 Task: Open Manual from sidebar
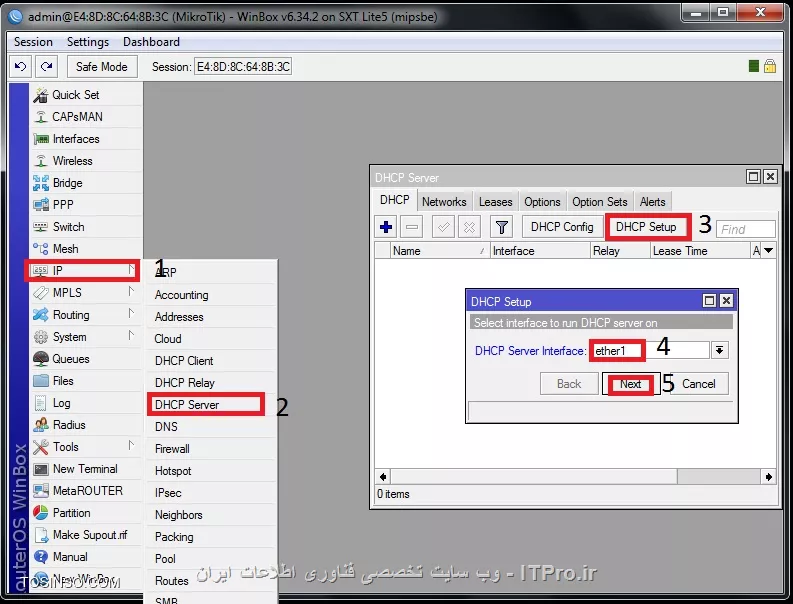pos(85,557)
